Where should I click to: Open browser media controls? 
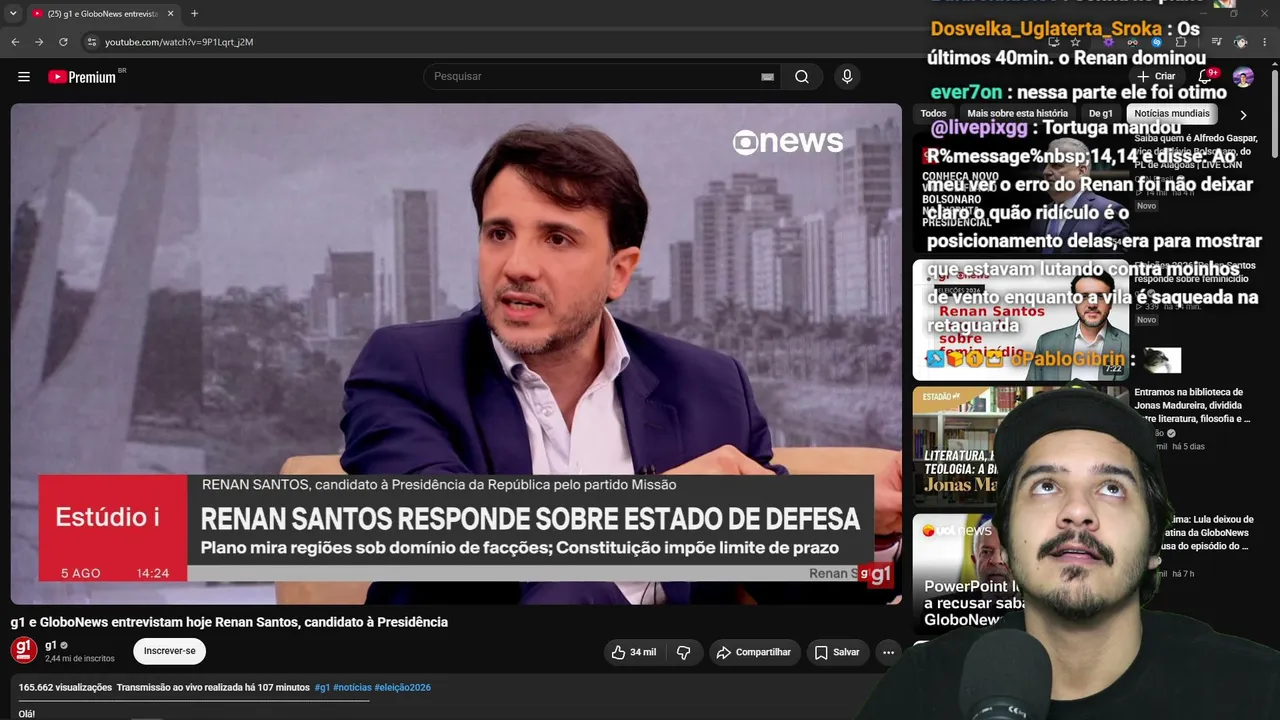tap(1216, 42)
